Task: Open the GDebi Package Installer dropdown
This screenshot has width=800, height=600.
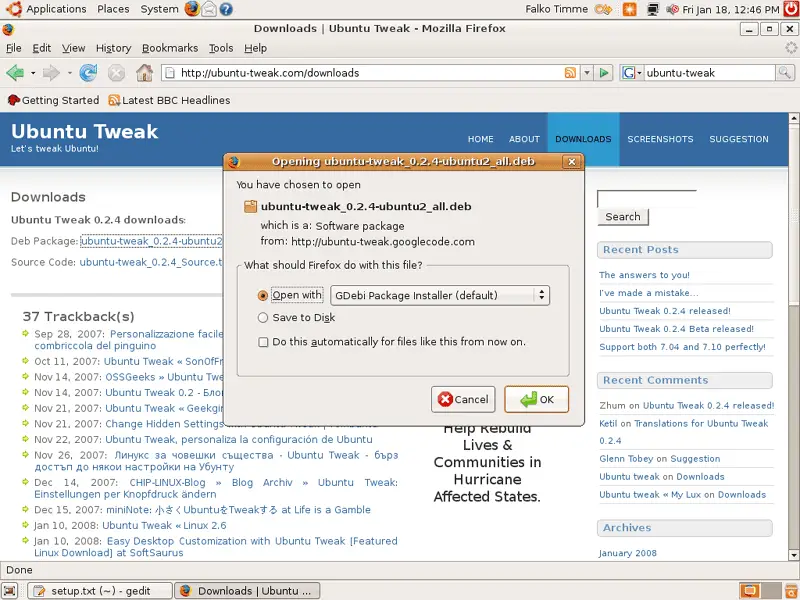Action: coord(440,295)
